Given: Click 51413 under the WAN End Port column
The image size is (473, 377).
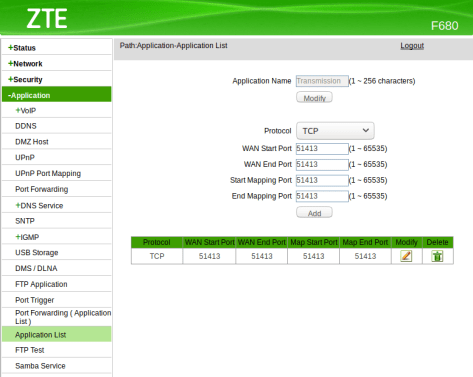Looking at the screenshot, I should (x=262, y=256).
